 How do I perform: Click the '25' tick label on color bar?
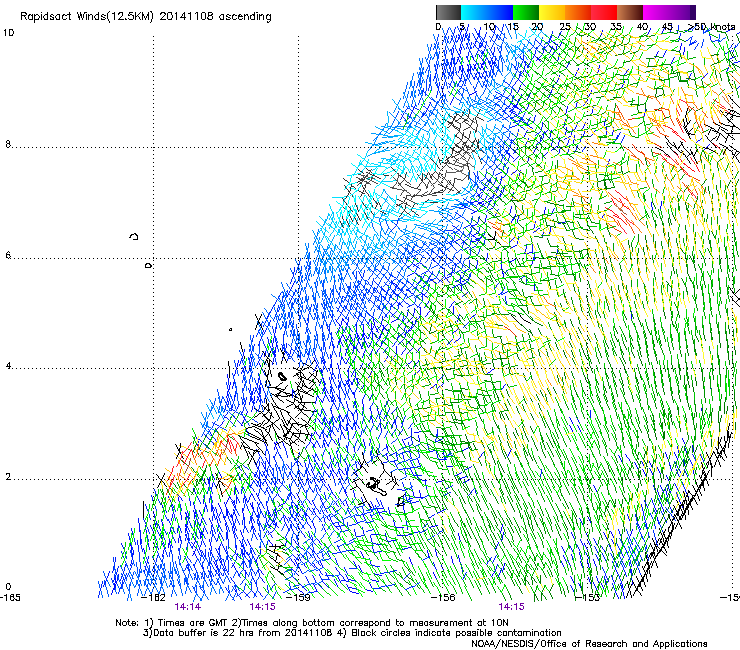click(x=565, y=27)
